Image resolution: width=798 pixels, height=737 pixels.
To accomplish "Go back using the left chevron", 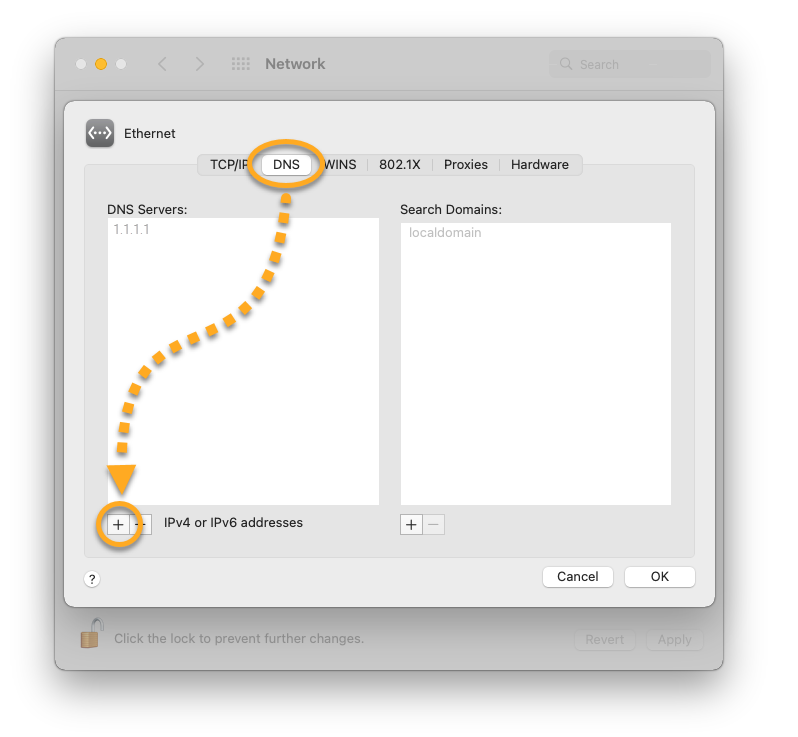I will [162, 64].
